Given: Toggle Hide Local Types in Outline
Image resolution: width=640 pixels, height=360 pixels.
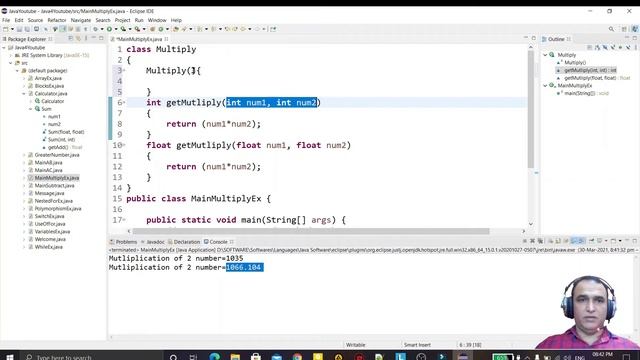Looking at the screenshot, I should pyautogui.click(x=628, y=47).
